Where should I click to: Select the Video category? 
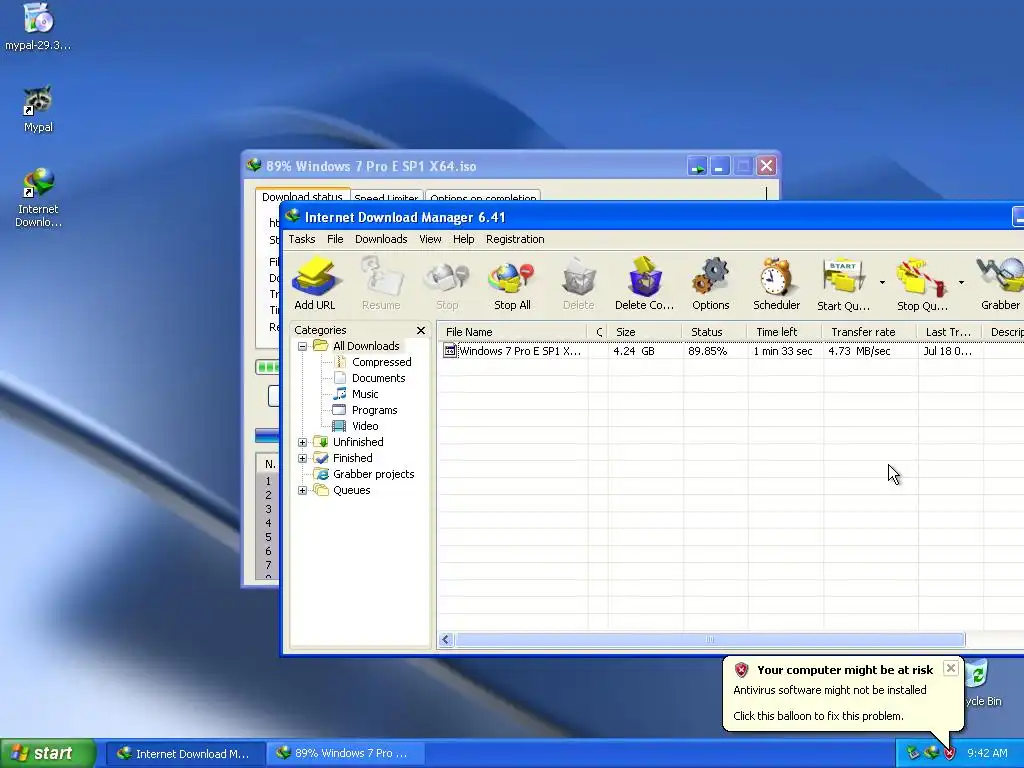364,426
